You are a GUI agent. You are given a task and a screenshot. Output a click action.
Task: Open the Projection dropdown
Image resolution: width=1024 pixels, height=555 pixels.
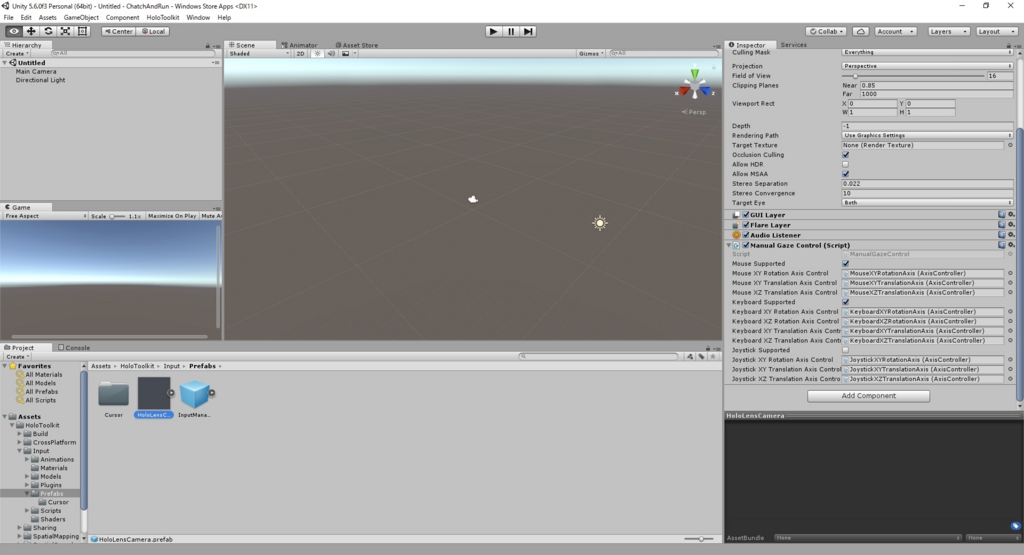(x=927, y=66)
